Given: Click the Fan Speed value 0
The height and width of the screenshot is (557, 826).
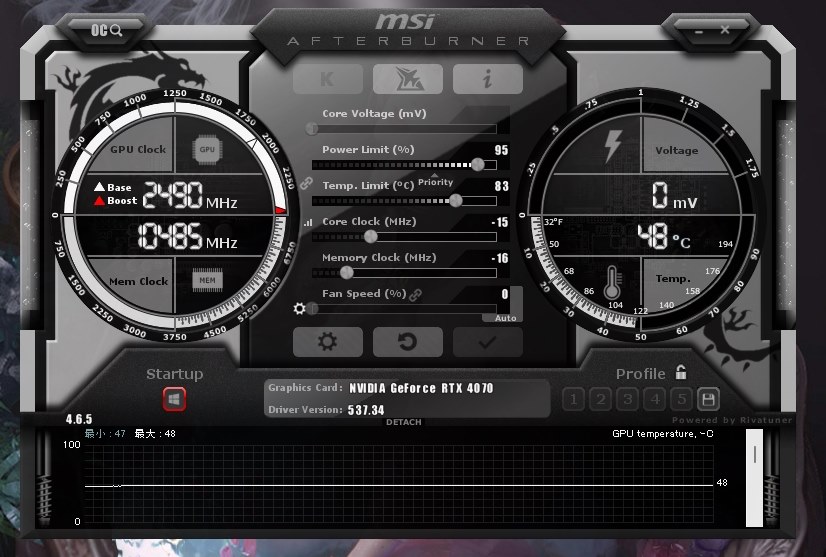Looking at the screenshot, I should coord(505,294).
